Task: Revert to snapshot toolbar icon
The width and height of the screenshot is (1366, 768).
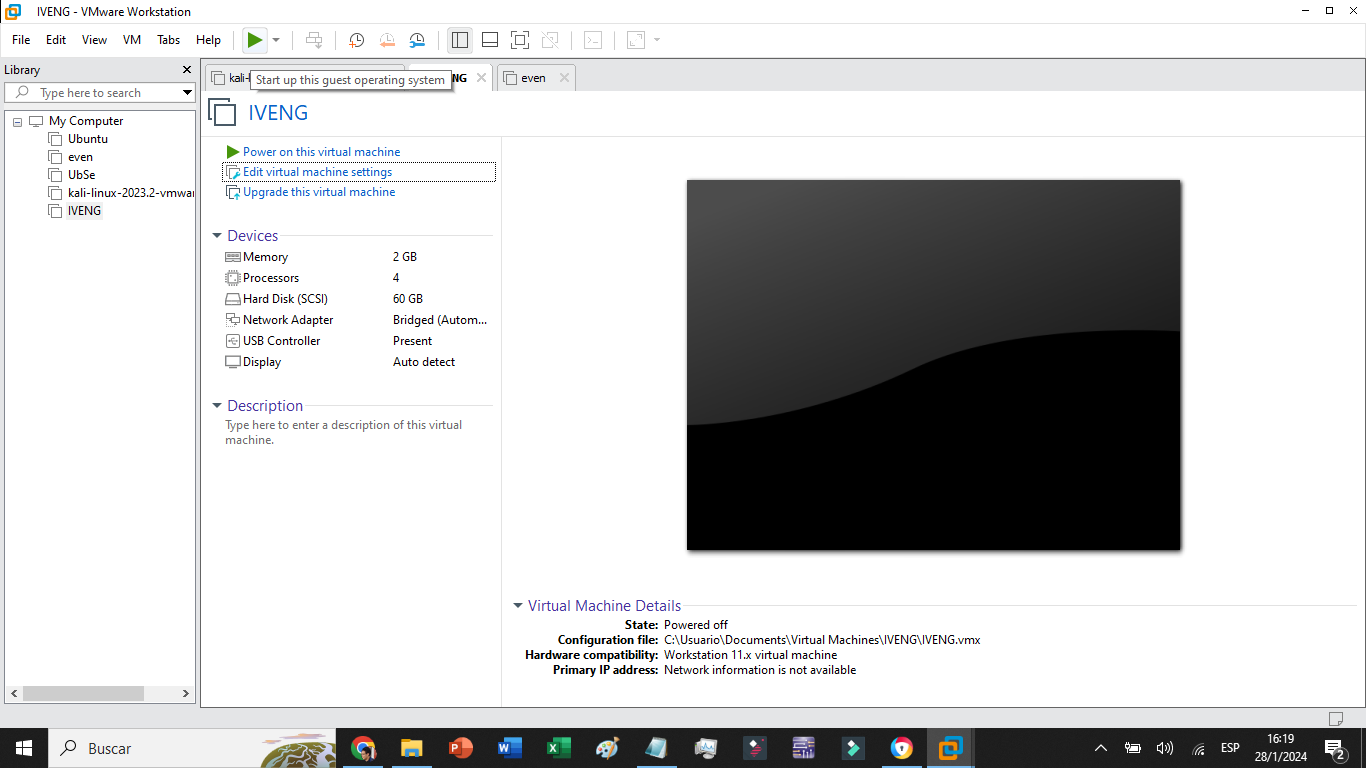Action: (387, 40)
